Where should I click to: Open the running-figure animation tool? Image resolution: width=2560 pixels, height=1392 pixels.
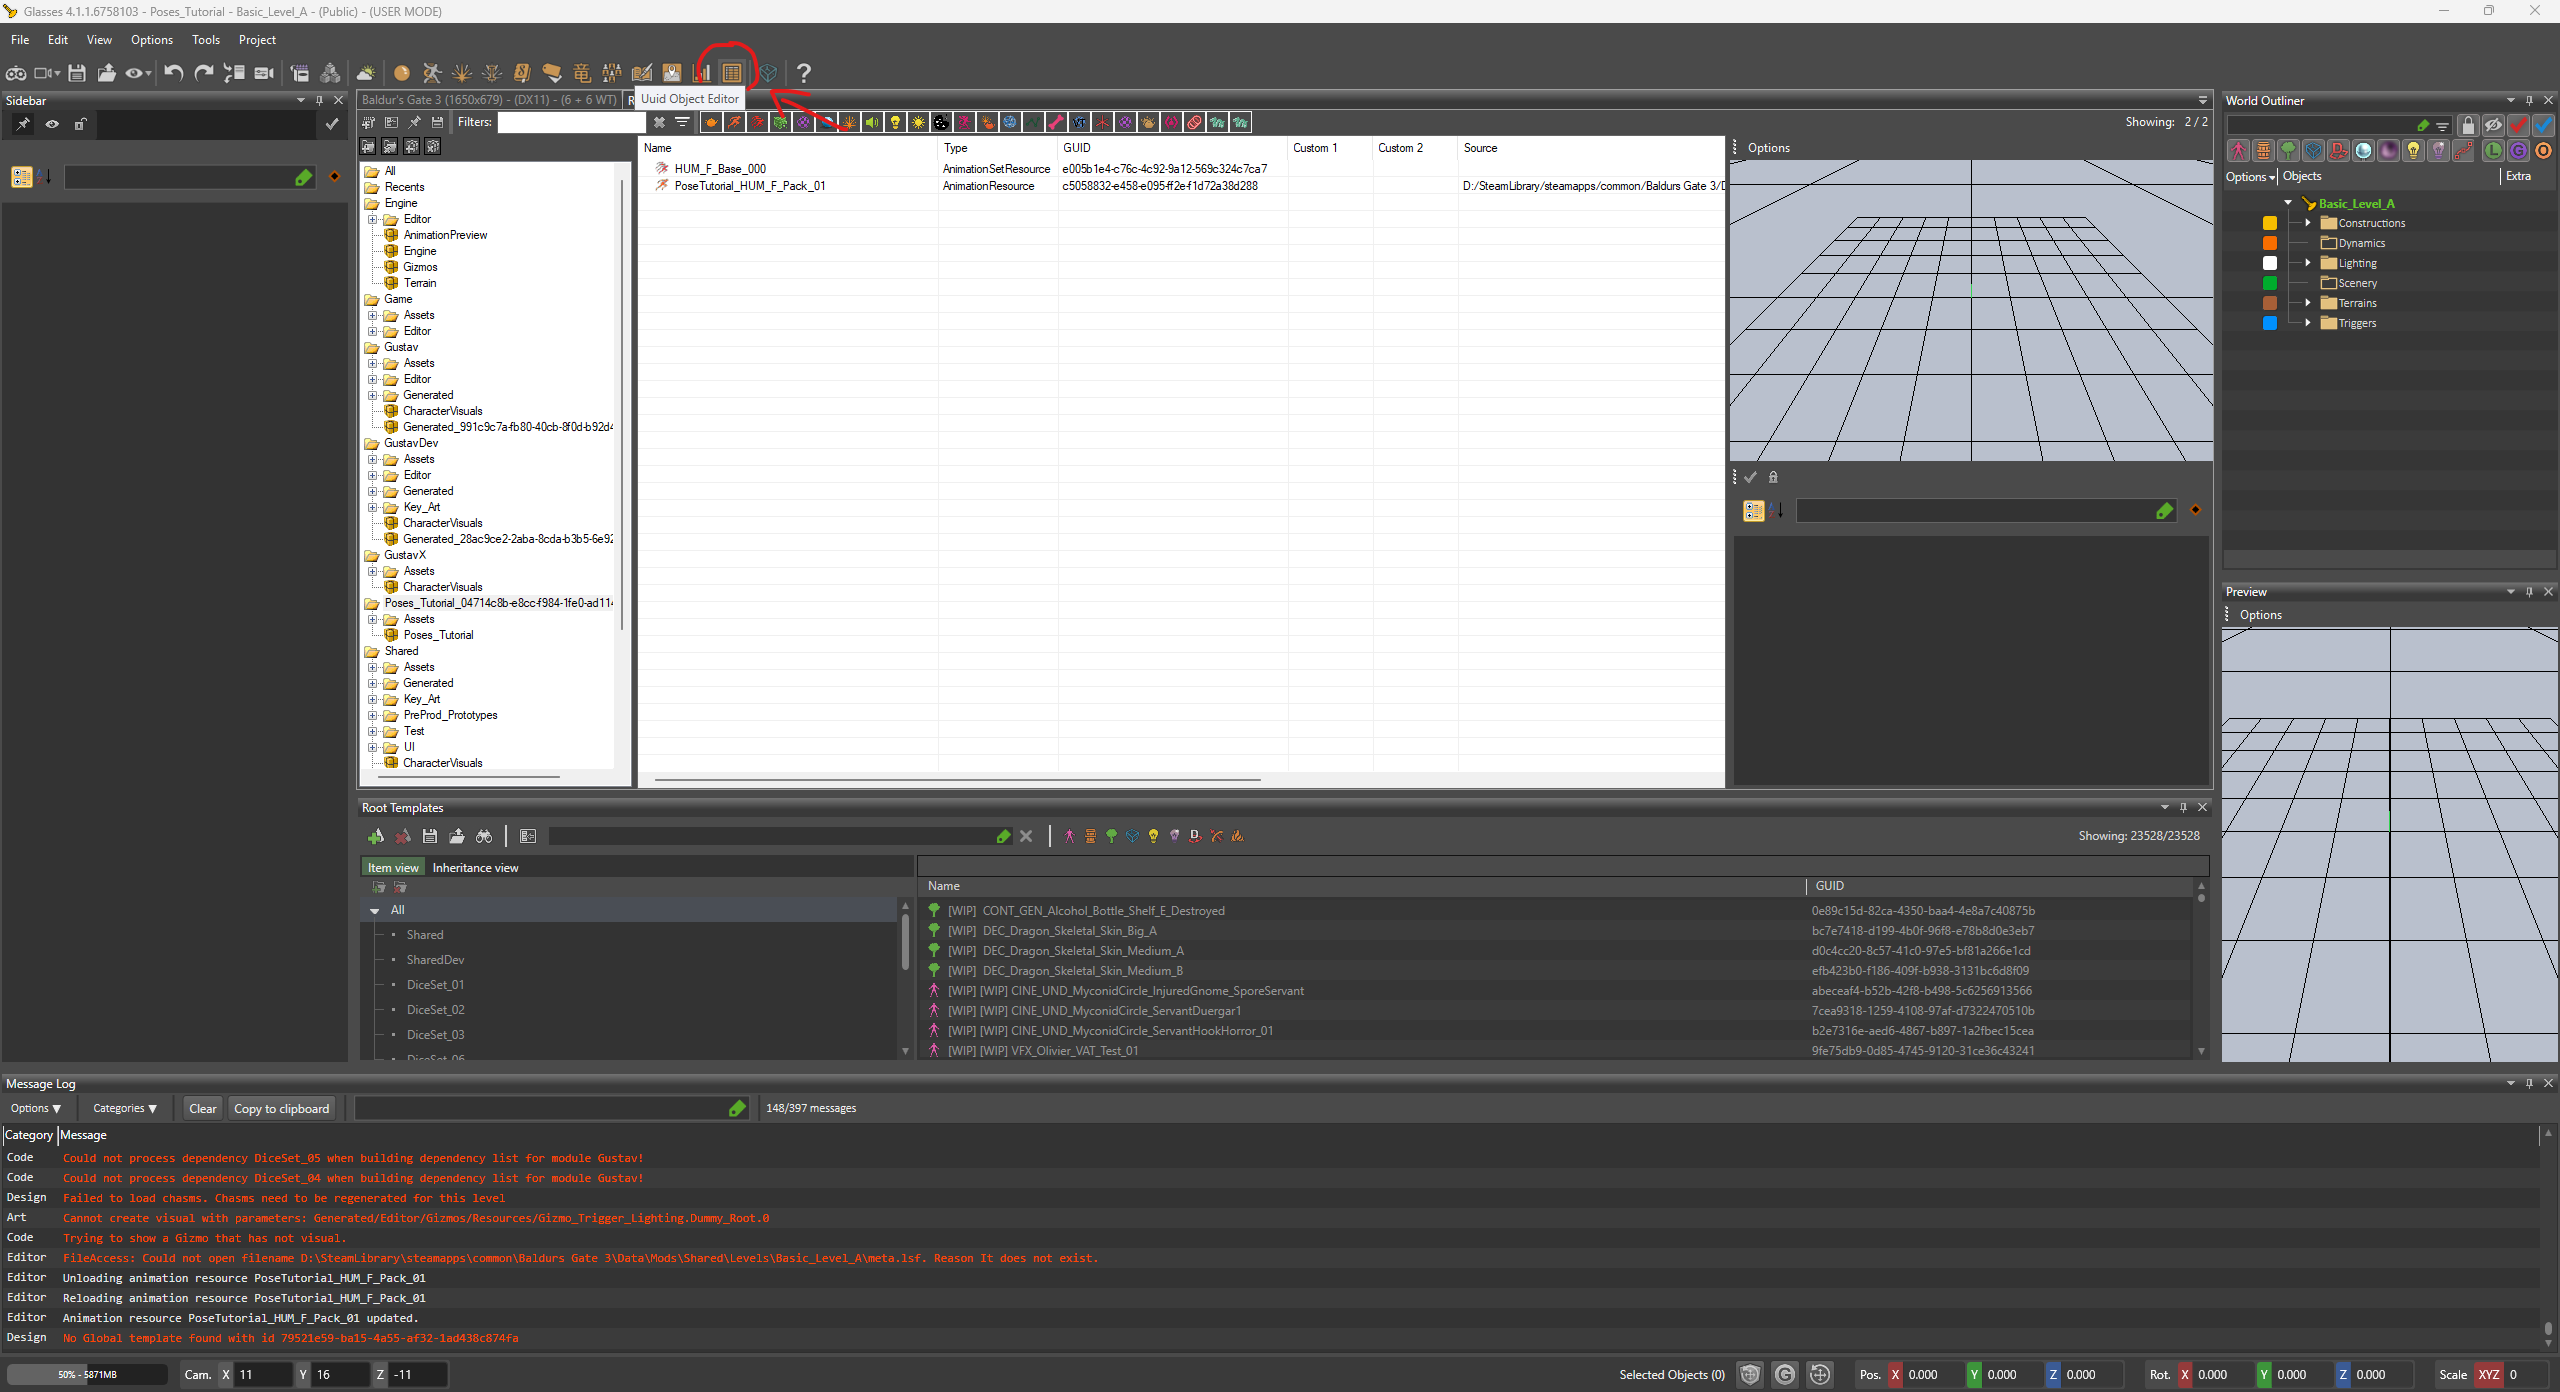click(x=431, y=73)
